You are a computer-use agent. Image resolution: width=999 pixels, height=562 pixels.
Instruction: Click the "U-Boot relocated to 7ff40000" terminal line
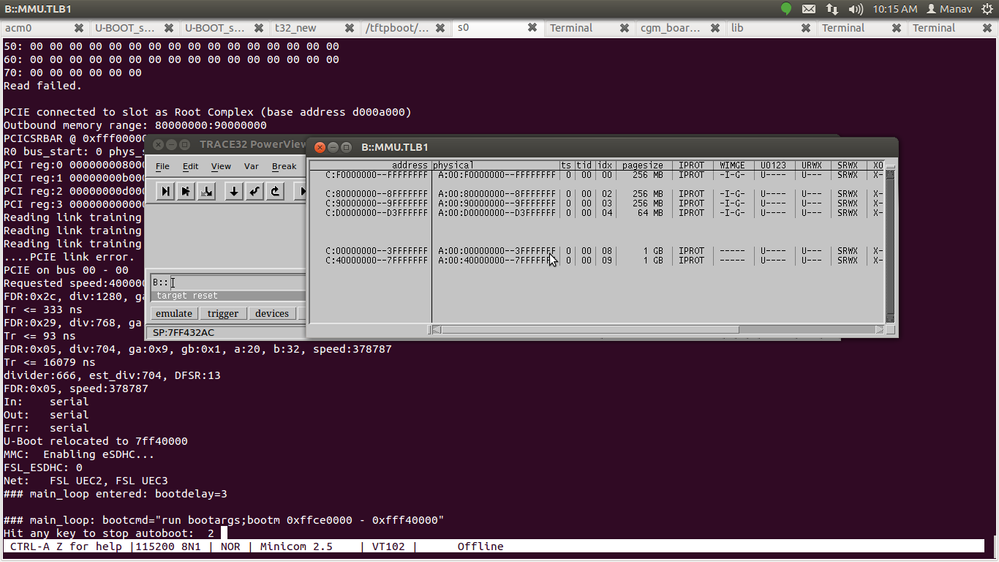coord(96,441)
